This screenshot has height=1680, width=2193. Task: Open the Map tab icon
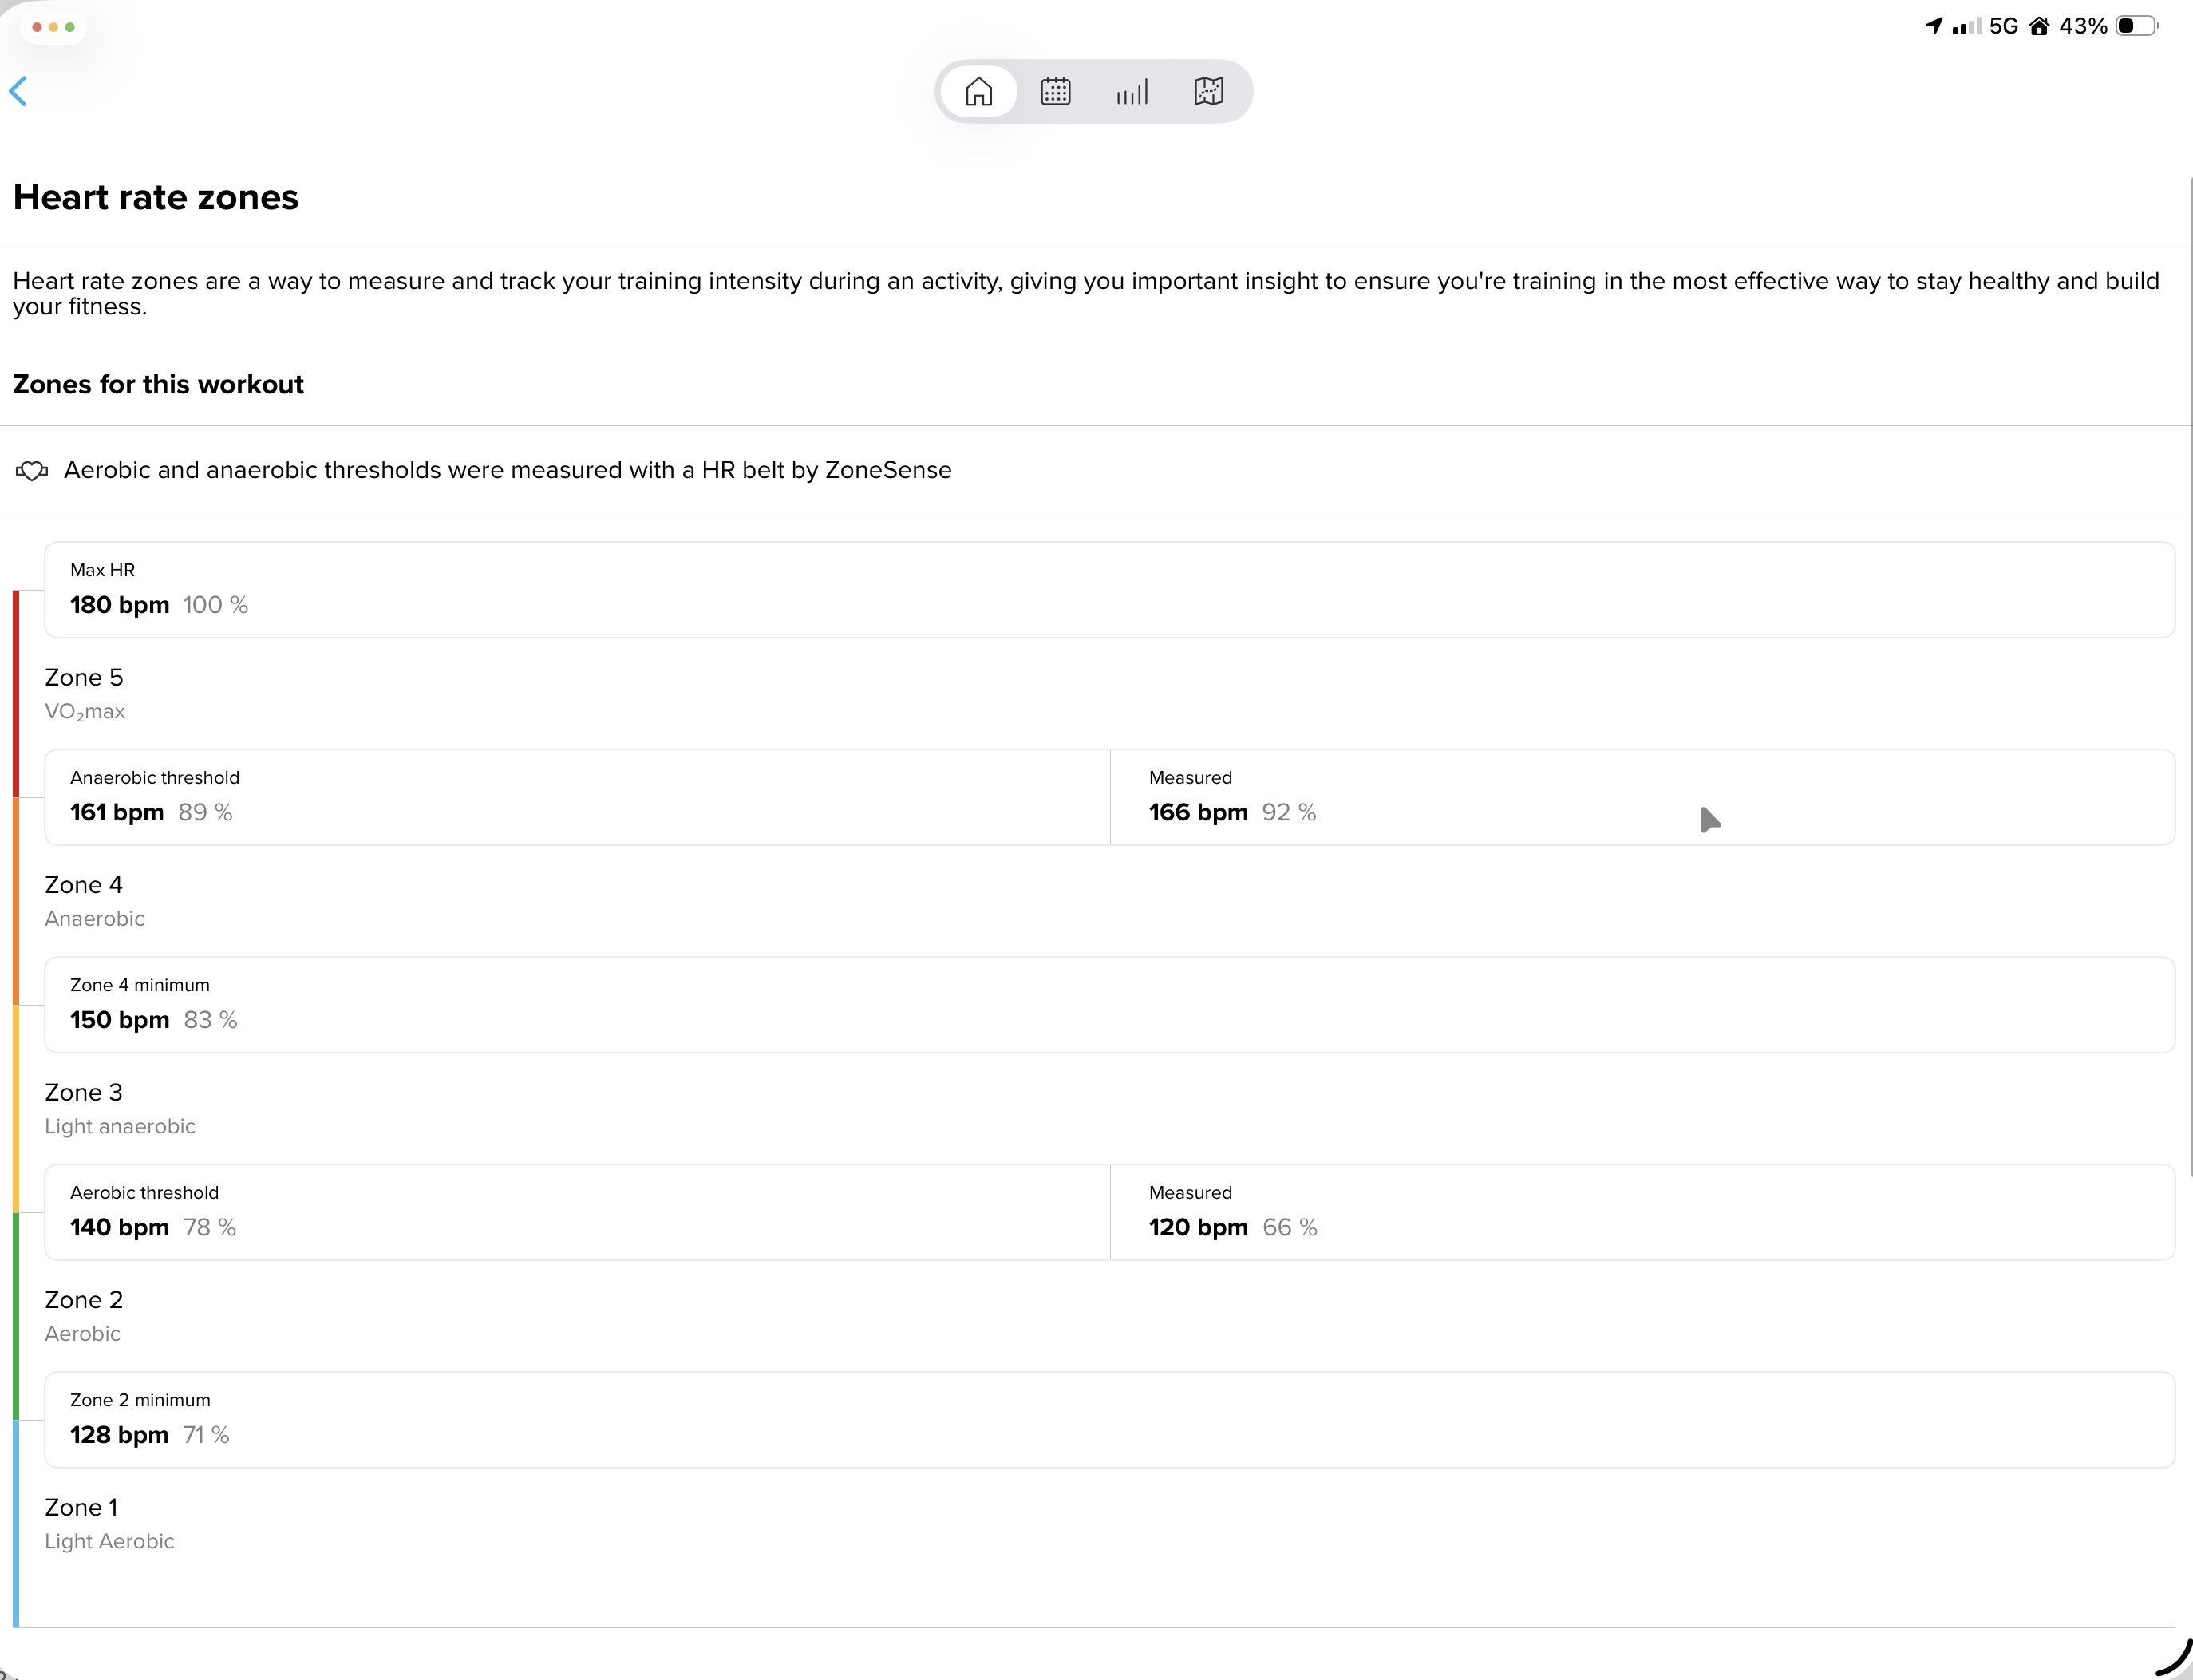click(x=1208, y=92)
